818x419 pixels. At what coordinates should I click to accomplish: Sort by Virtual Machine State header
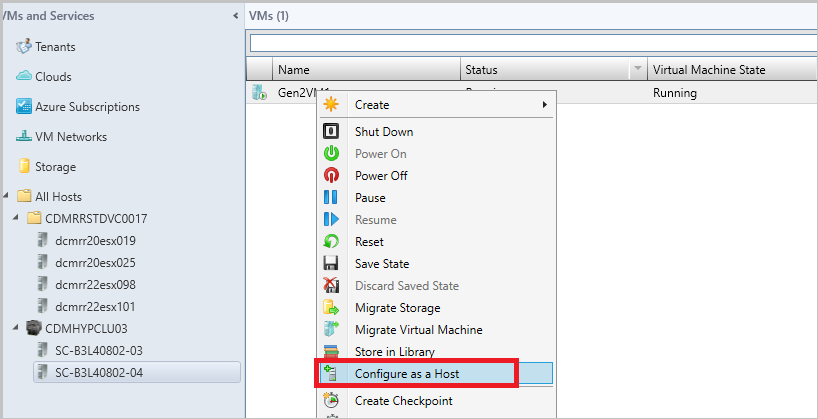(x=732, y=69)
